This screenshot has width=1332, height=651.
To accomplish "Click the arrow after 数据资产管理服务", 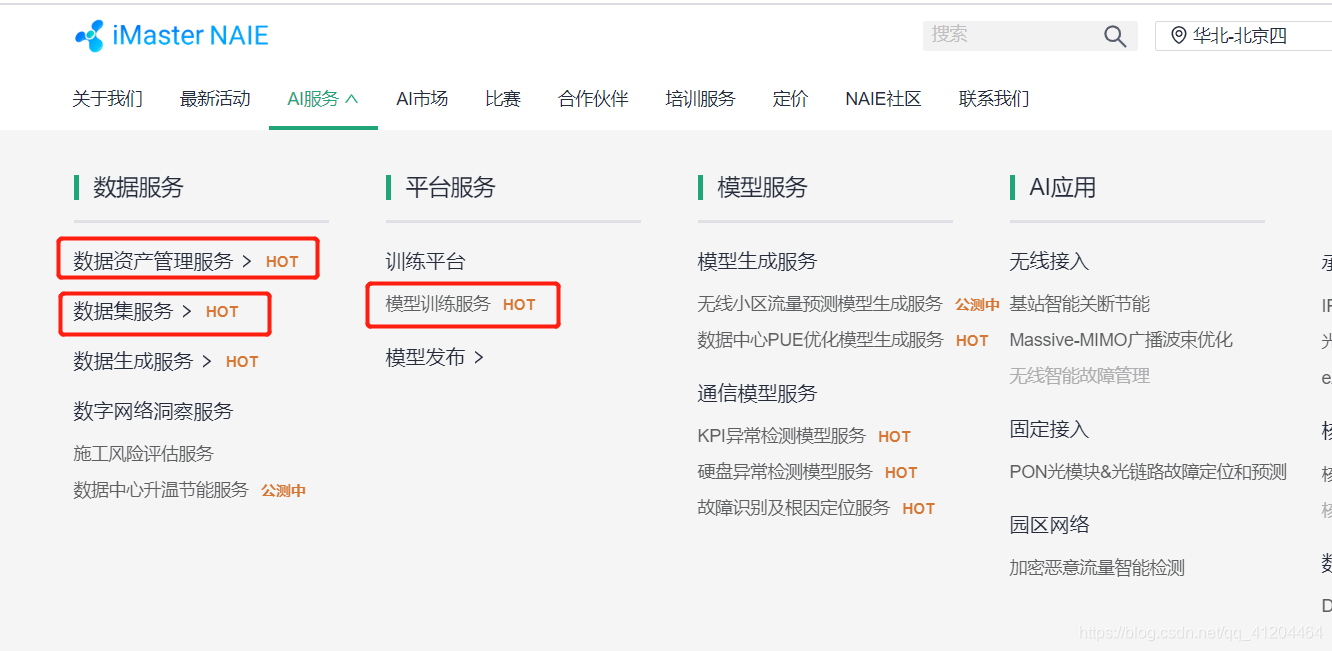I will [x=247, y=261].
